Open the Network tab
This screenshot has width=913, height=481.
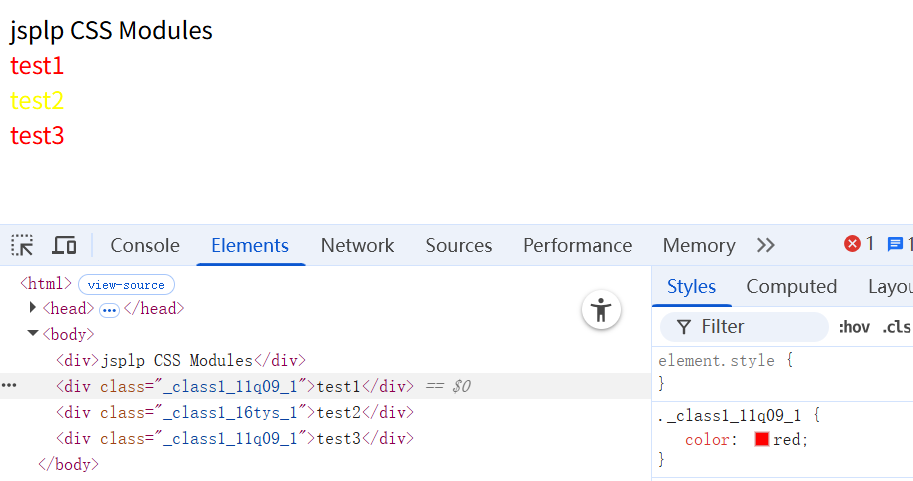coord(357,245)
